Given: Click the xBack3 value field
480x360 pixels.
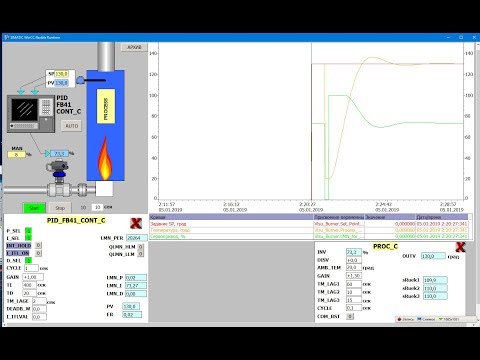Looking at the screenshot, I should click(435, 296).
